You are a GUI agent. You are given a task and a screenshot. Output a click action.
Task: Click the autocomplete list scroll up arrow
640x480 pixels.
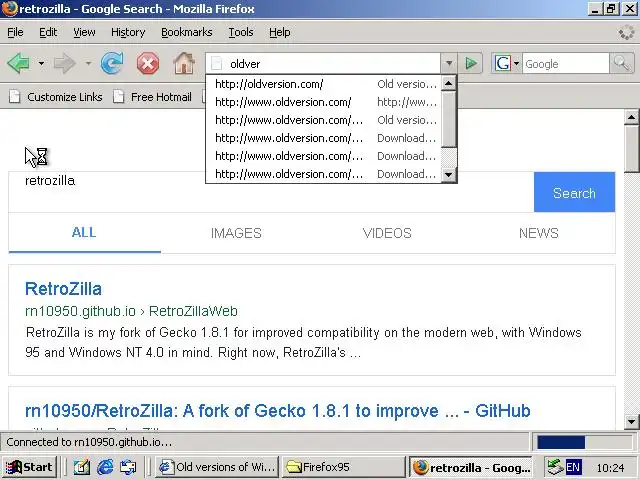point(449,83)
